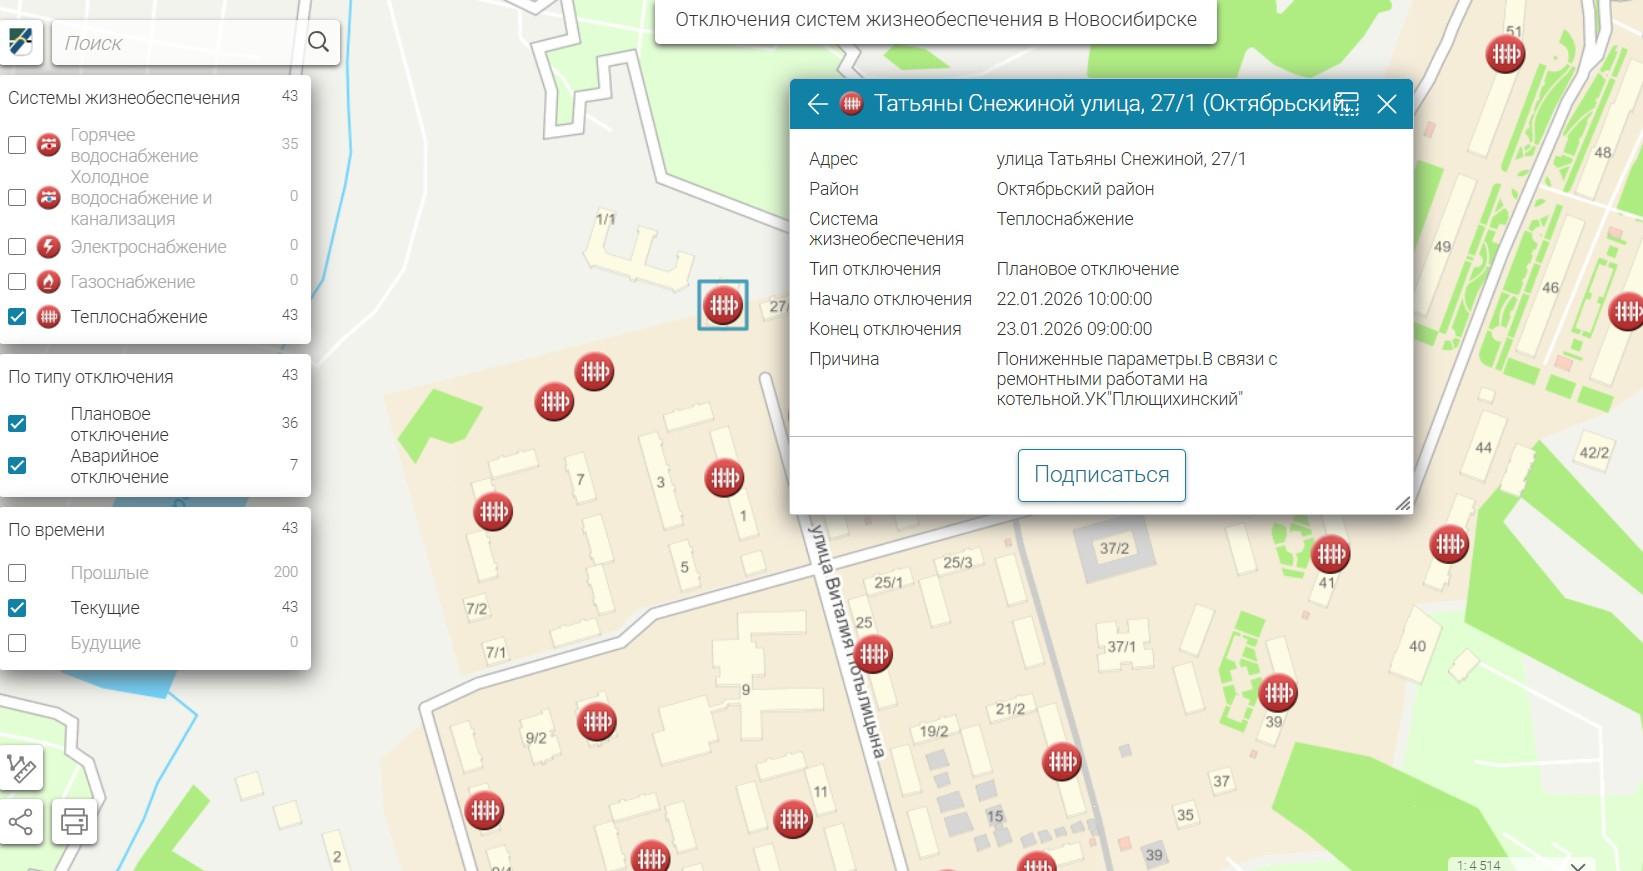Screen dimensions: 1643x871
Task: Open the heating marker above building 39
Action: point(1278,692)
